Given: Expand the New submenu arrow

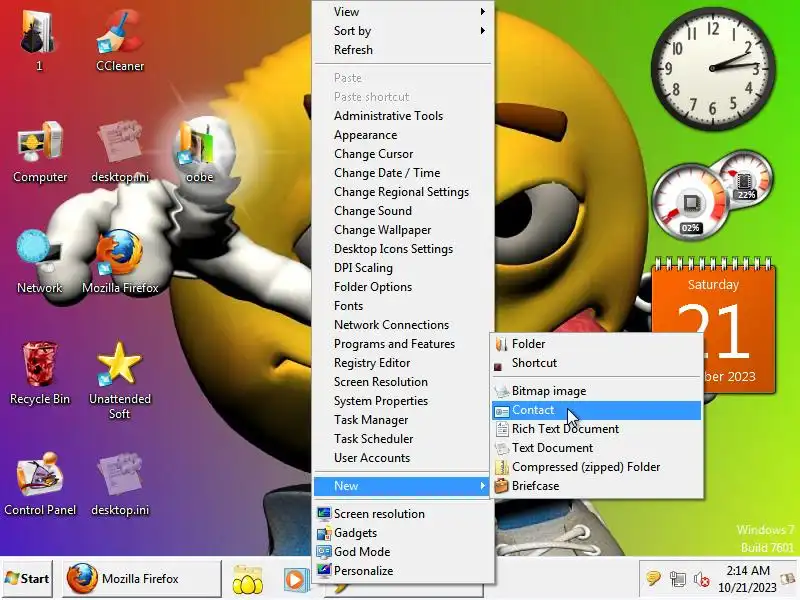Looking at the screenshot, I should [483, 486].
